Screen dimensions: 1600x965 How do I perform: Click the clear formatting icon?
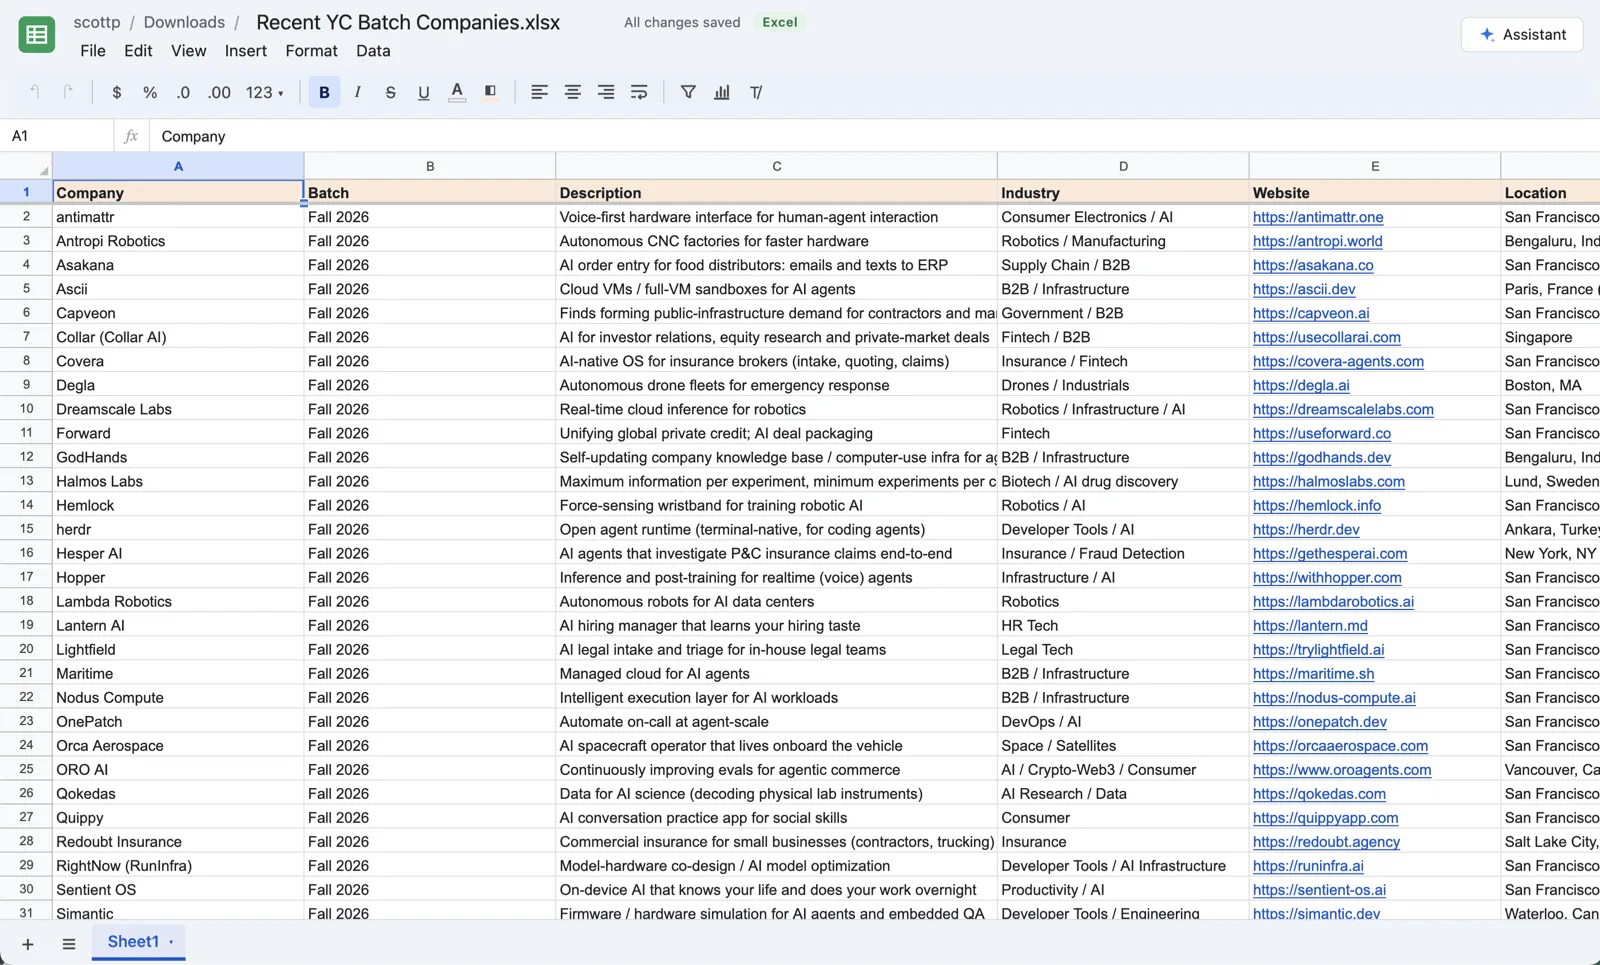point(756,92)
